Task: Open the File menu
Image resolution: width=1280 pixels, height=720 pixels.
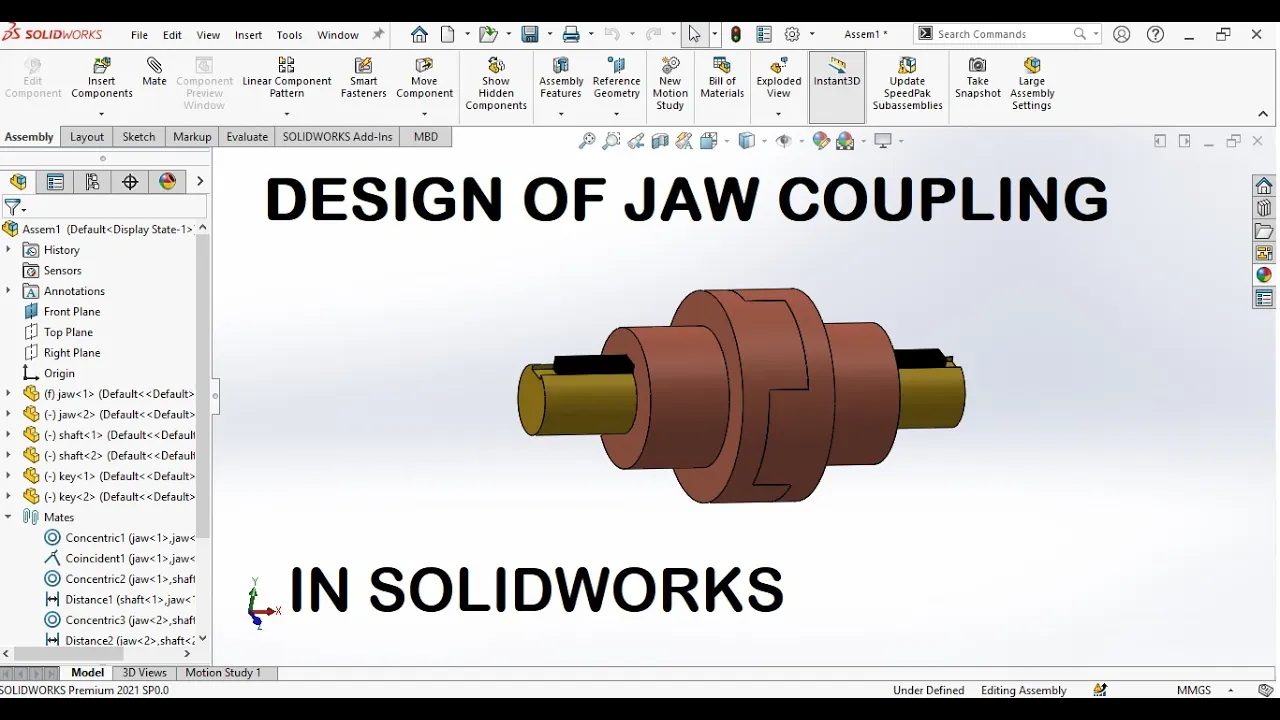Action: pyautogui.click(x=139, y=35)
